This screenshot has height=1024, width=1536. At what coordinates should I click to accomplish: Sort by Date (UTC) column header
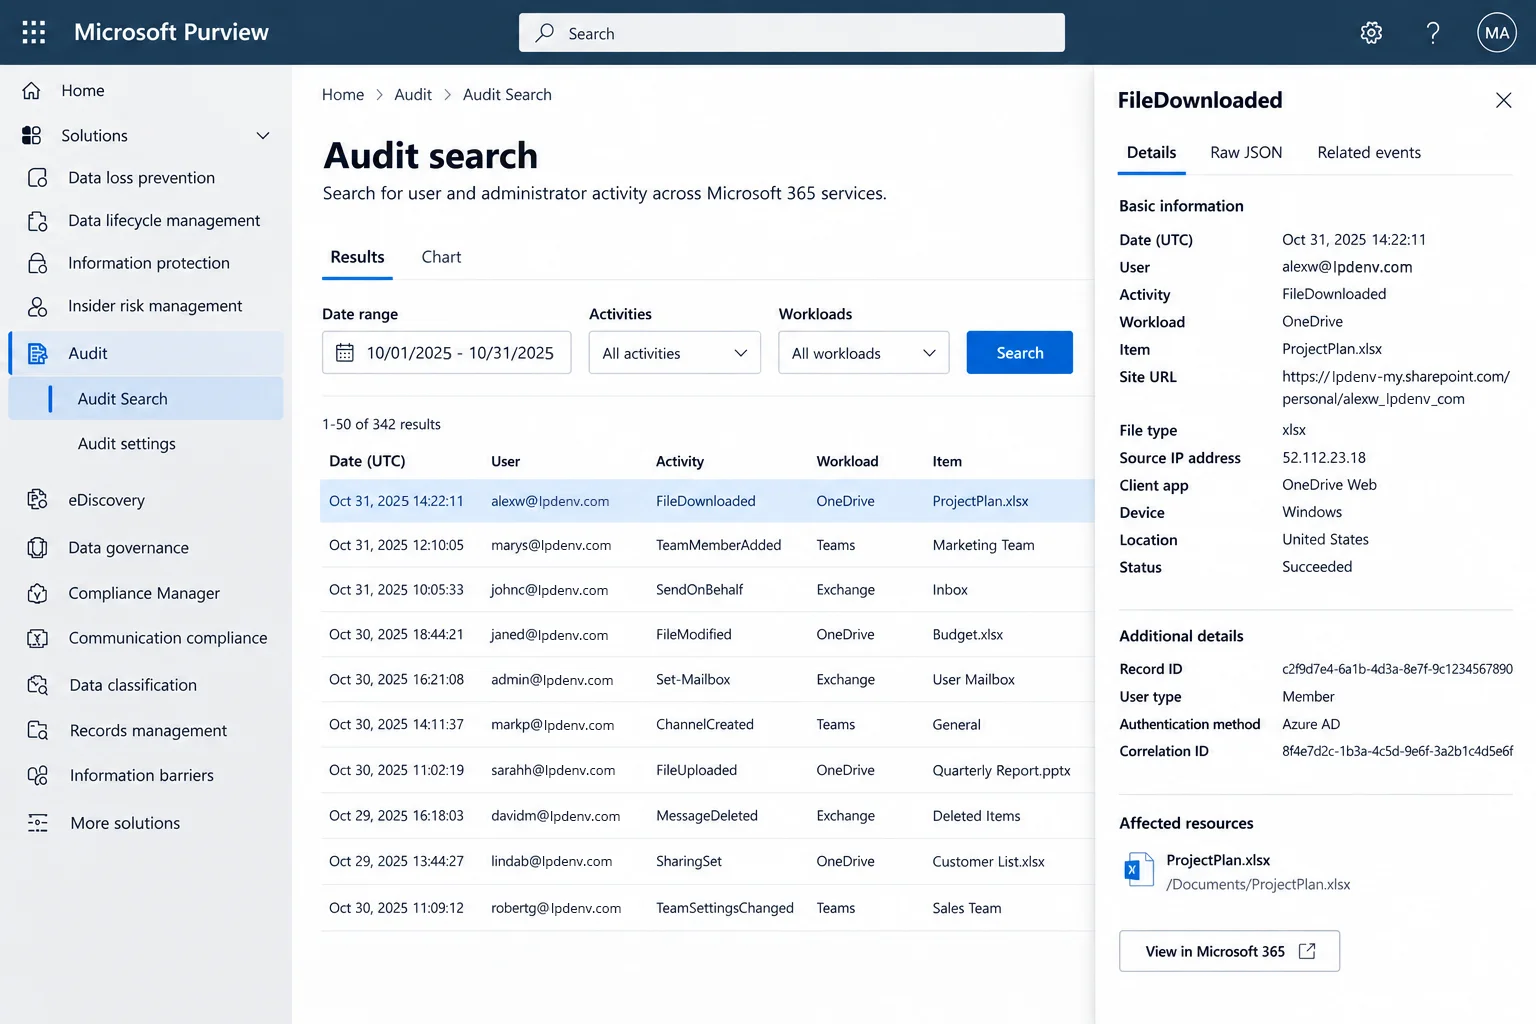[x=367, y=461]
